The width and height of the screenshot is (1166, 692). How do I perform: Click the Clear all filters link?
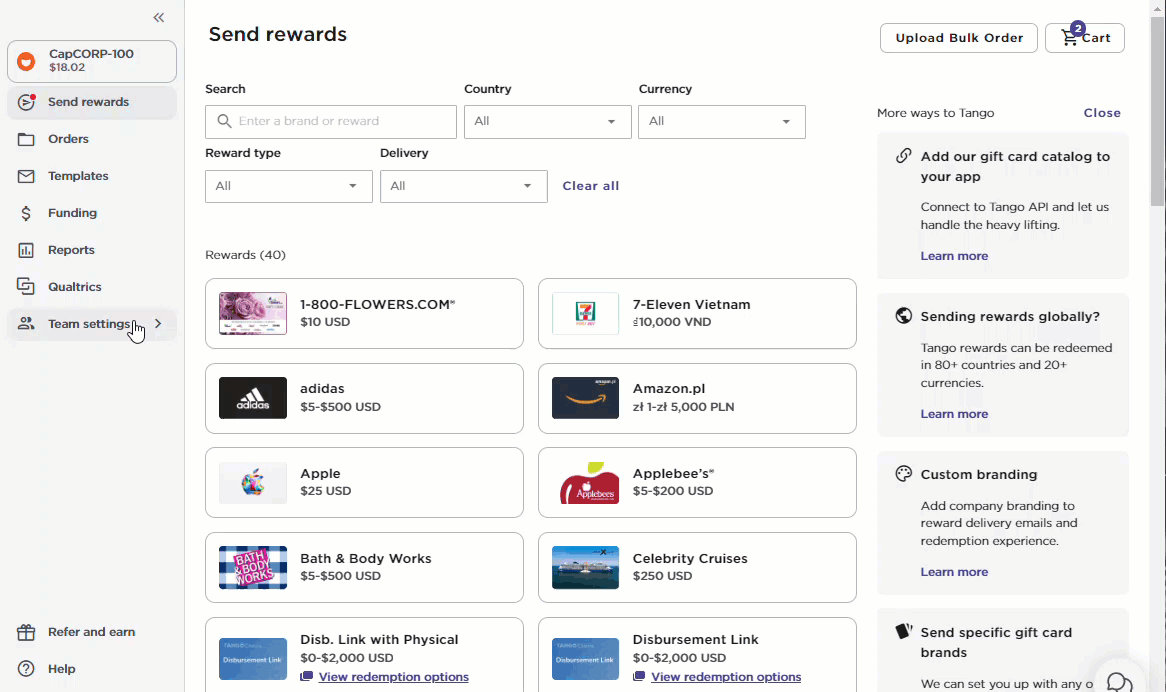(590, 186)
